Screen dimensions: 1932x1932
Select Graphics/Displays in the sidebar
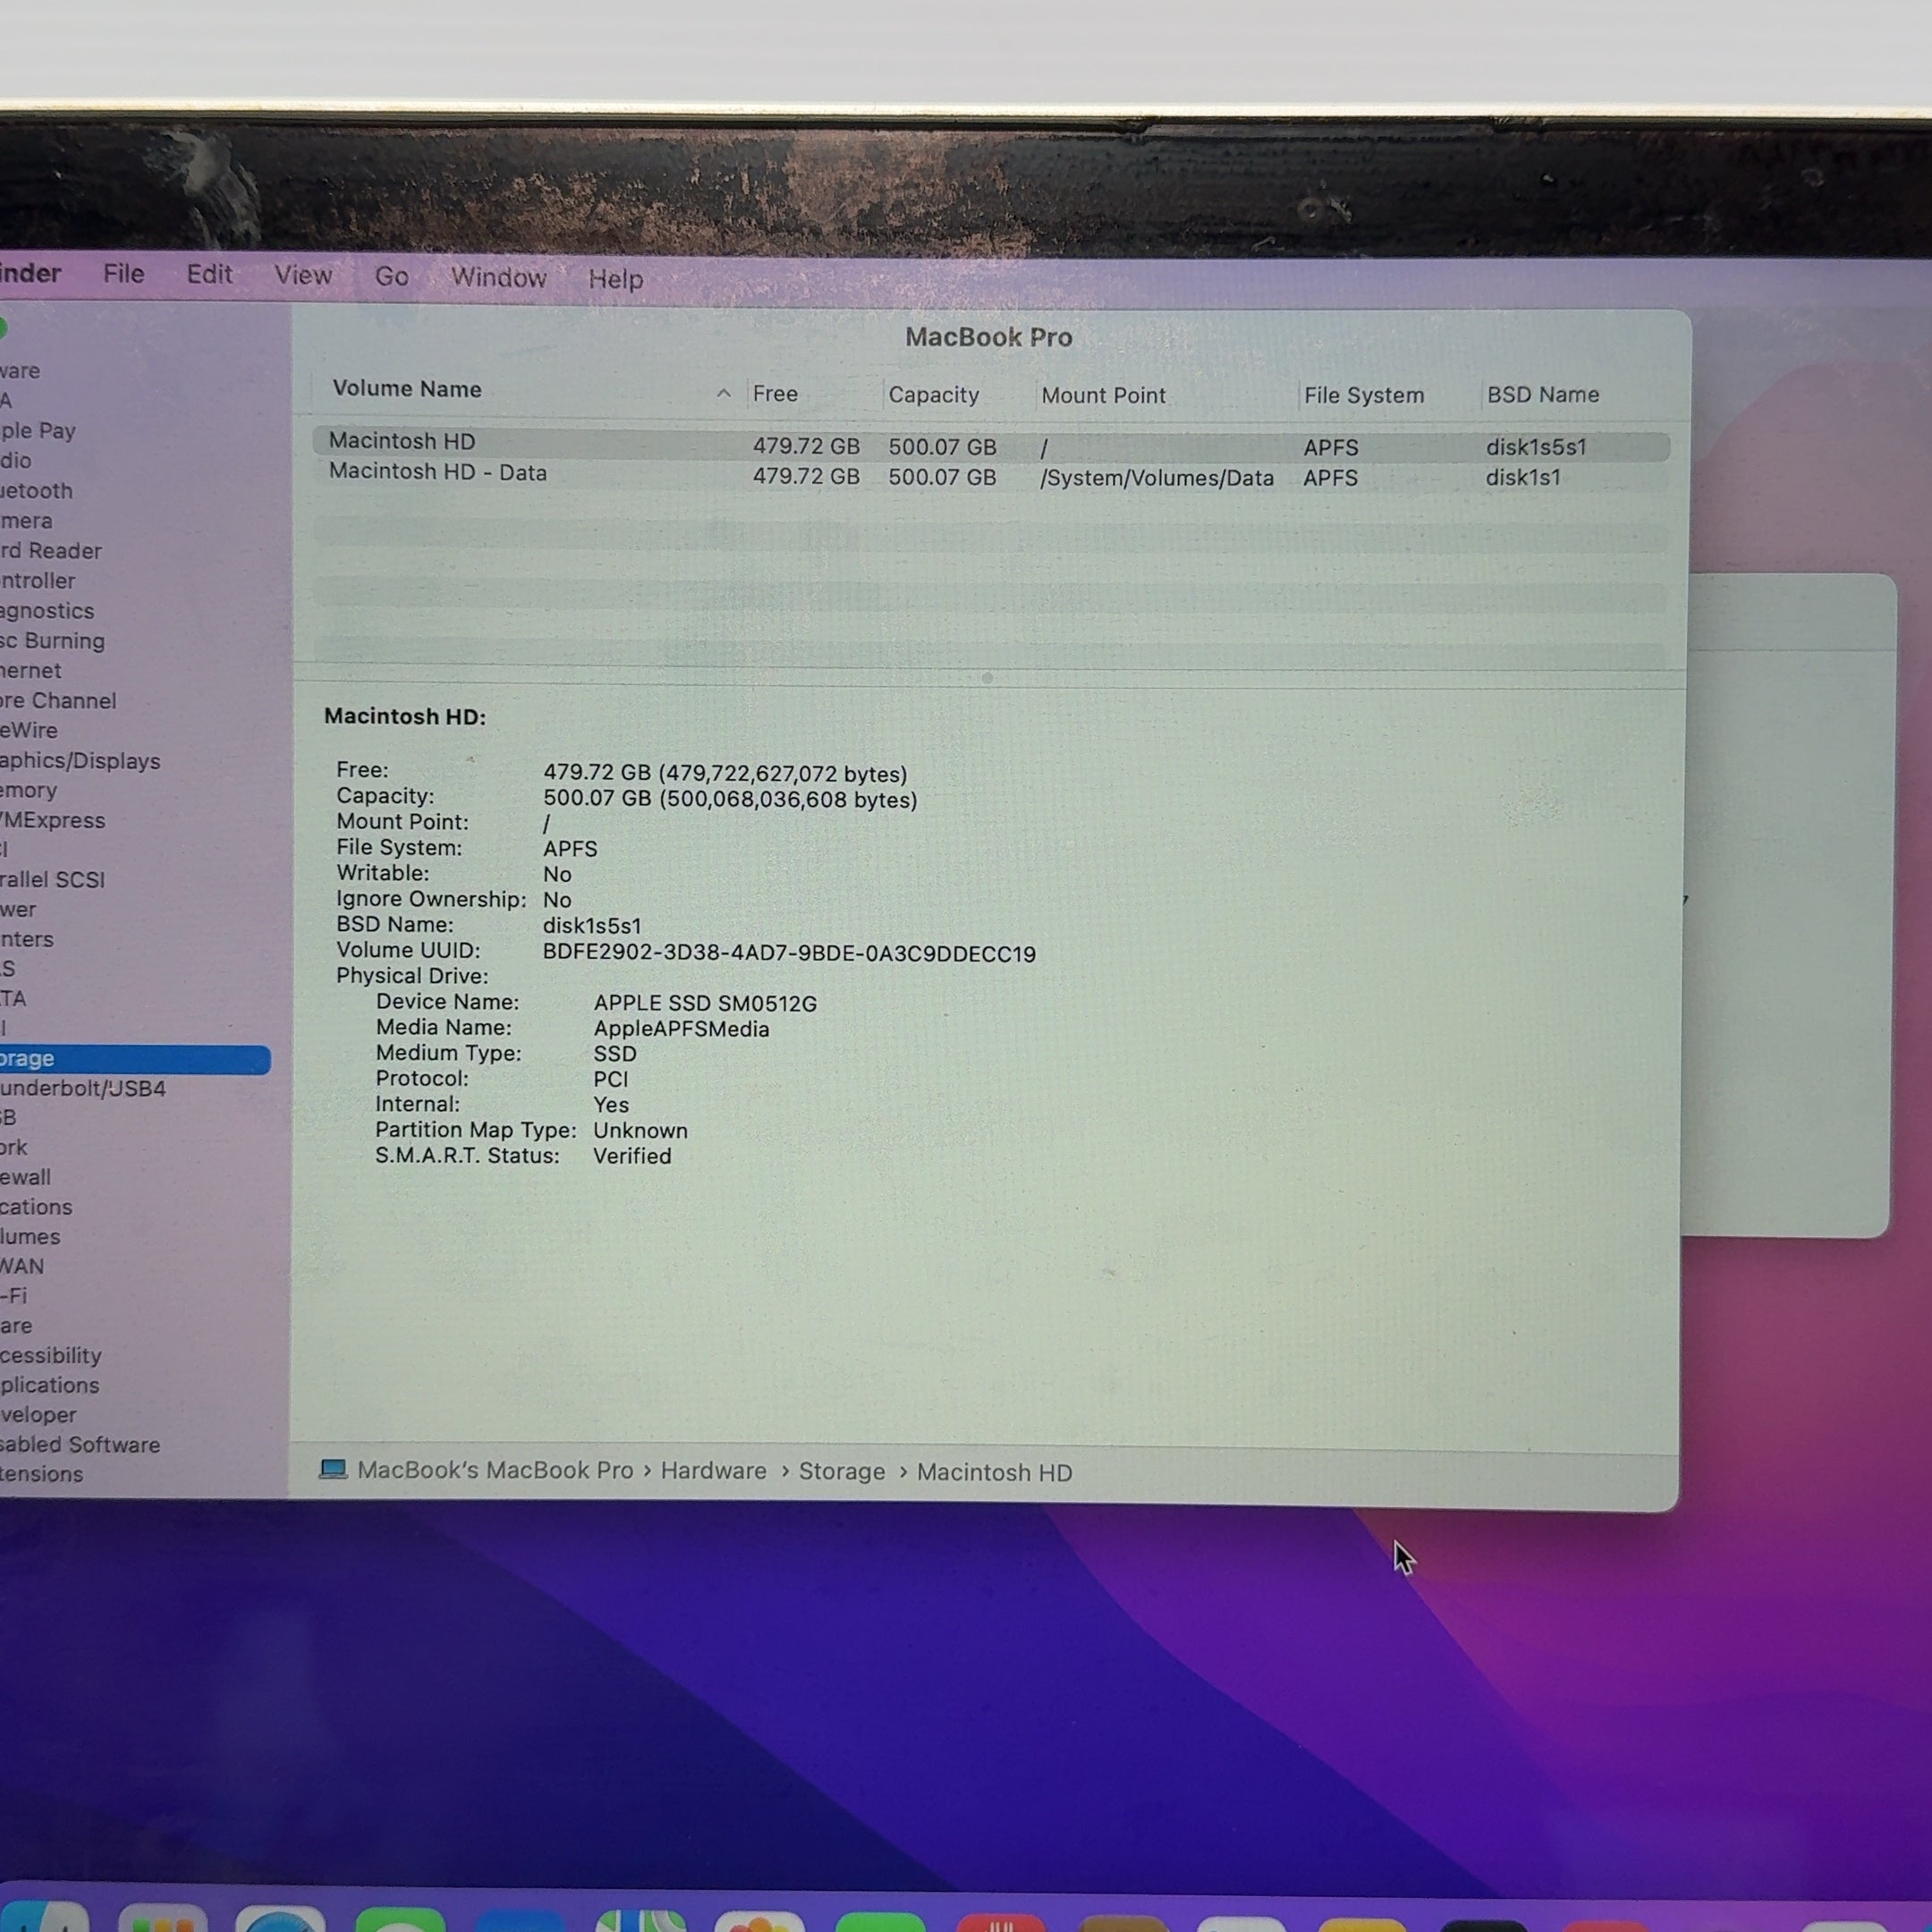tap(80, 761)
